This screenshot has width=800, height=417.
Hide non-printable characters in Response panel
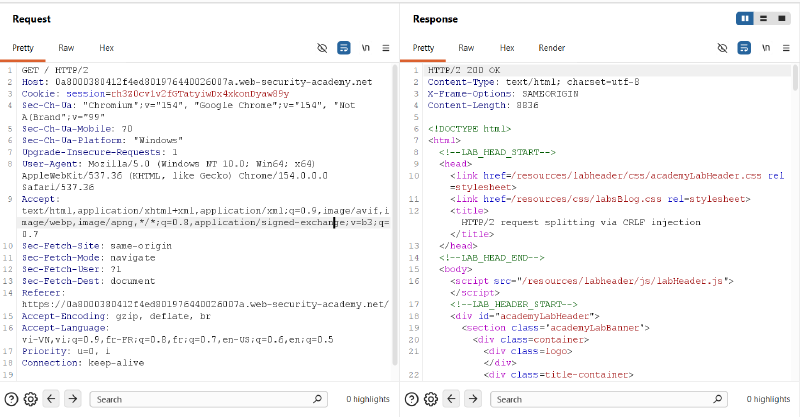tap(722, 48)
